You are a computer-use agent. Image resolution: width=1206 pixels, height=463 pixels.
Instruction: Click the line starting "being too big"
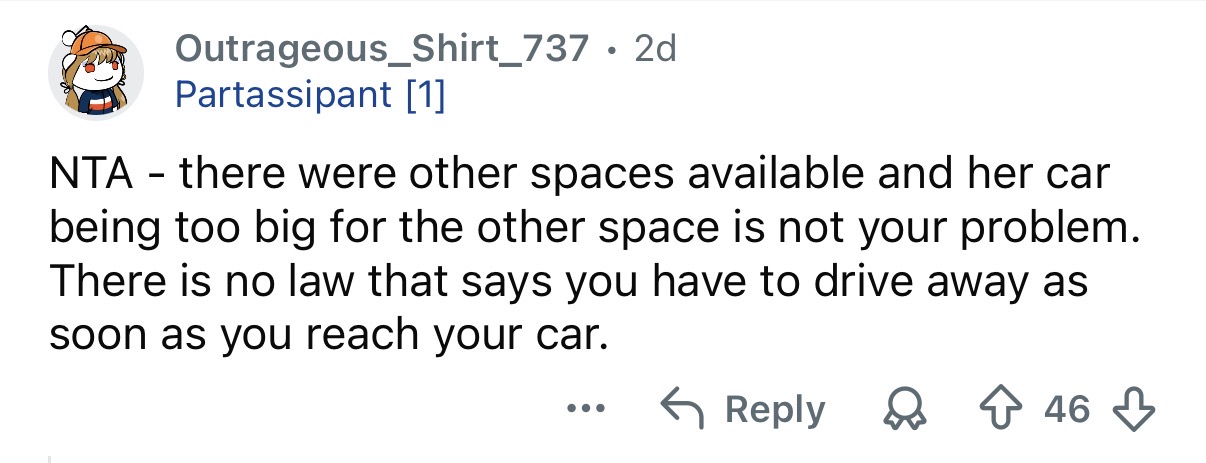(594, 230)
